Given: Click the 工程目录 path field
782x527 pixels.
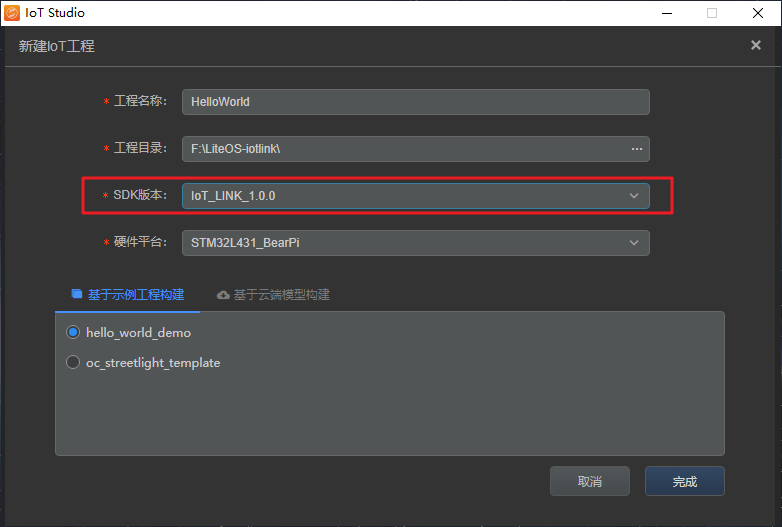Looking at the screenshot, I should click(x=415, y=149).
